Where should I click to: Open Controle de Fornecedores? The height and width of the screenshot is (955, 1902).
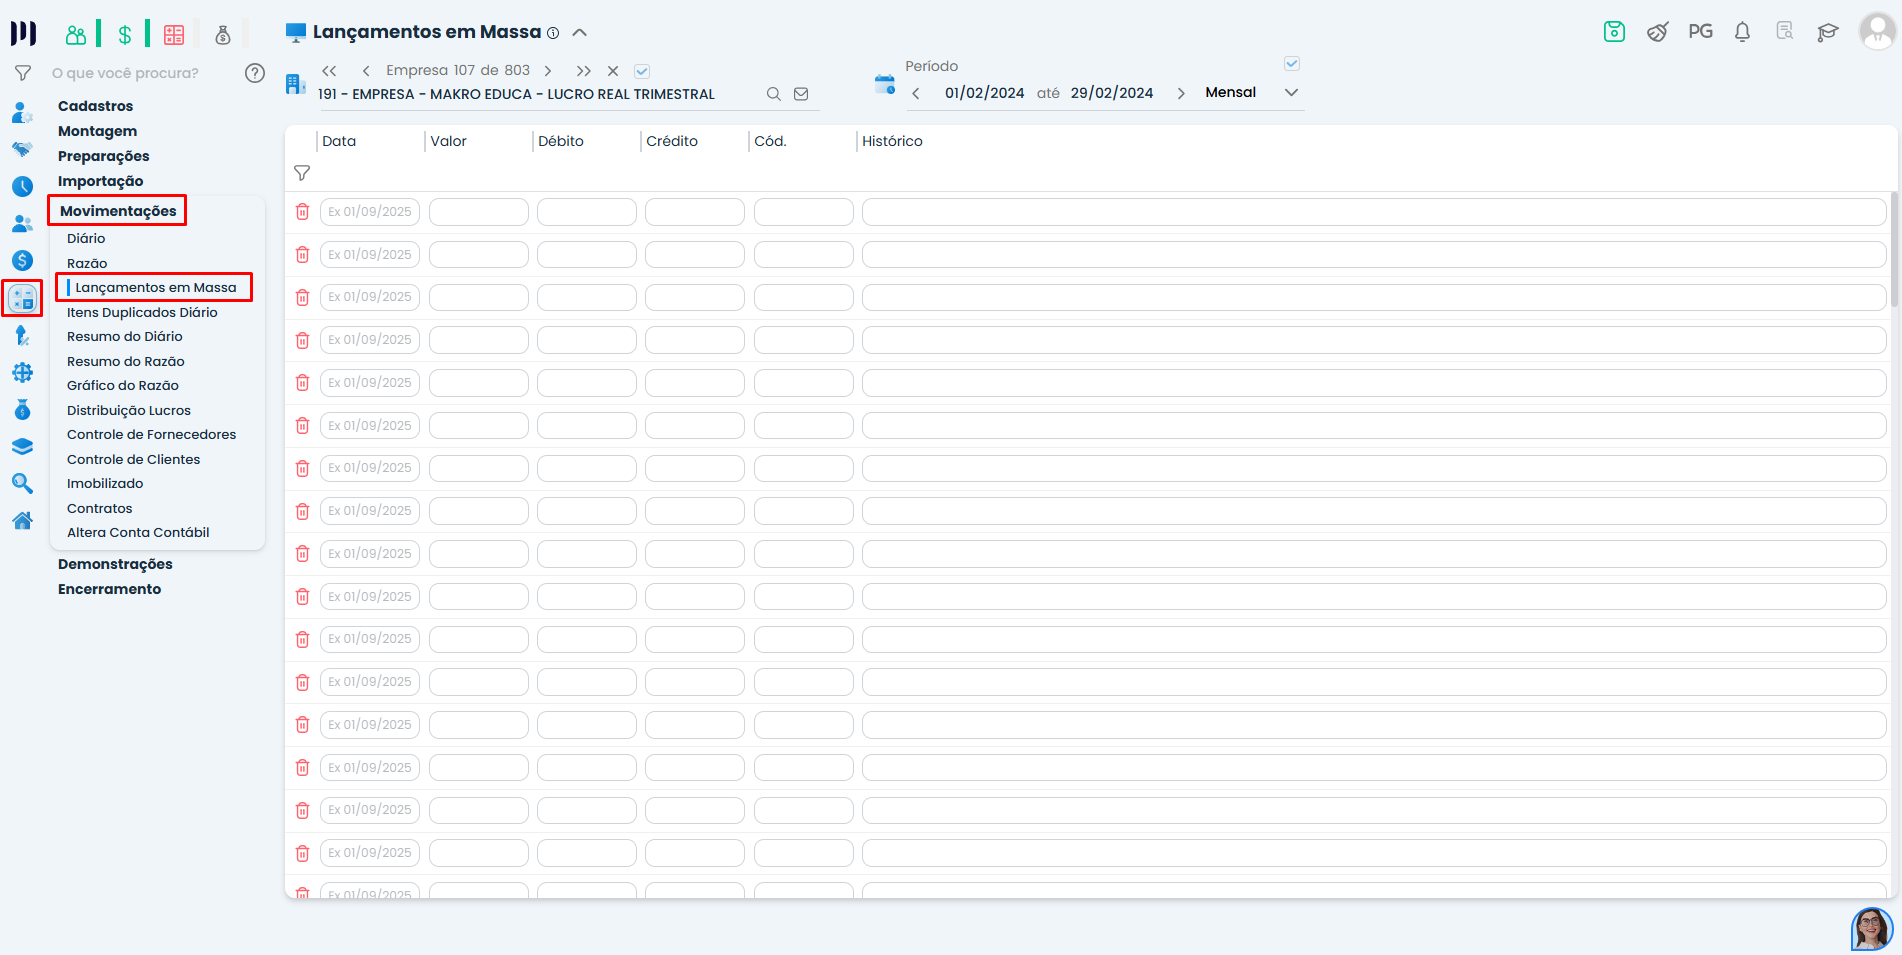click(152, 434)
